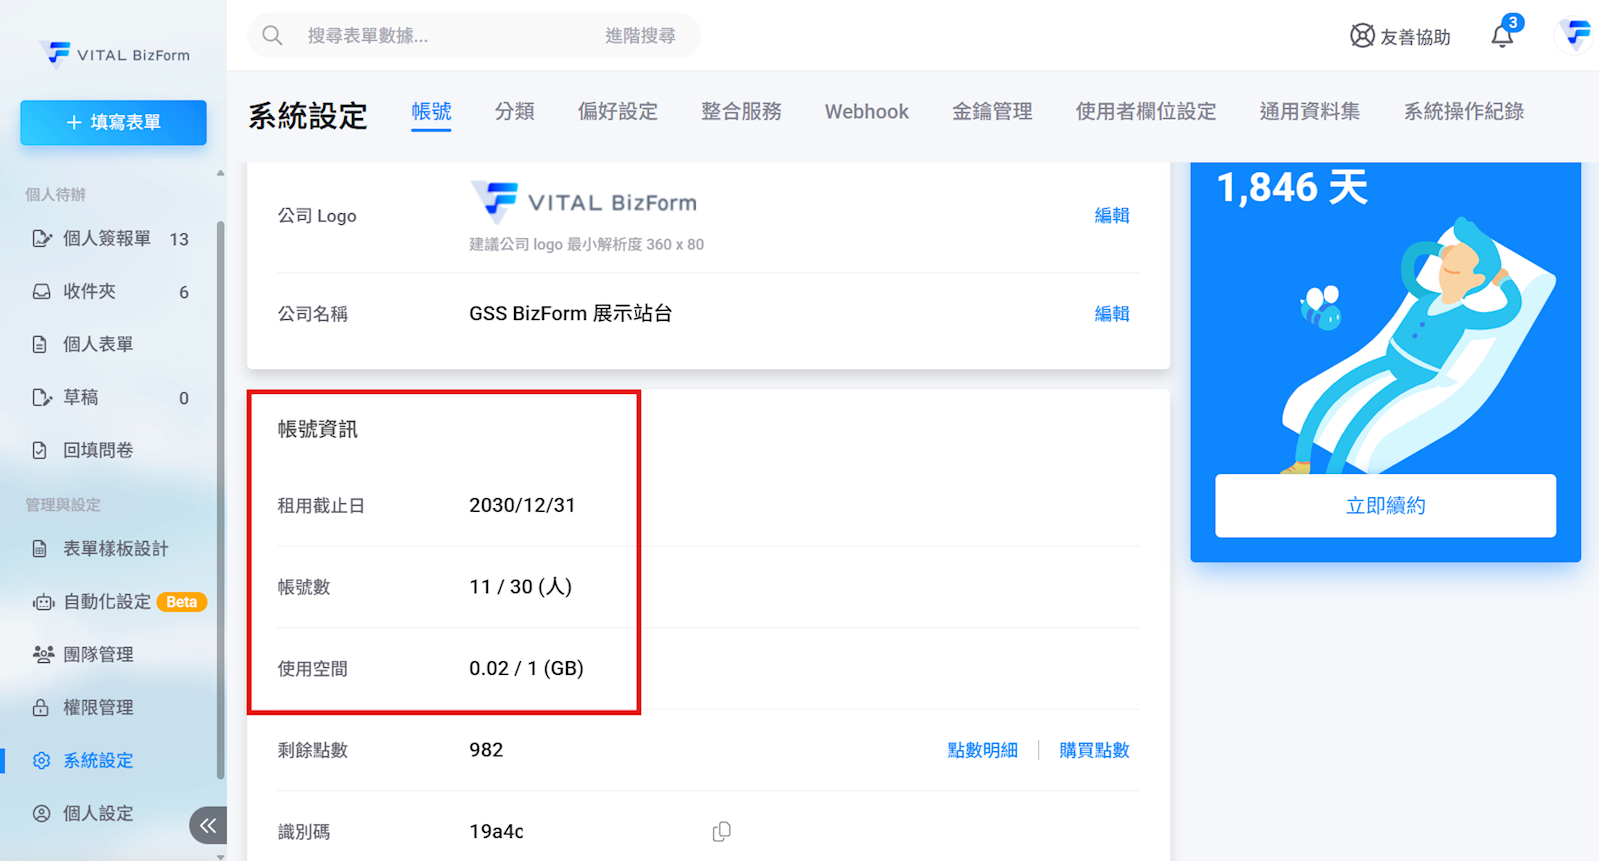
Task: Open the 金鑰管理 tab
Action: pyautogui.click(x=991, y=111)
